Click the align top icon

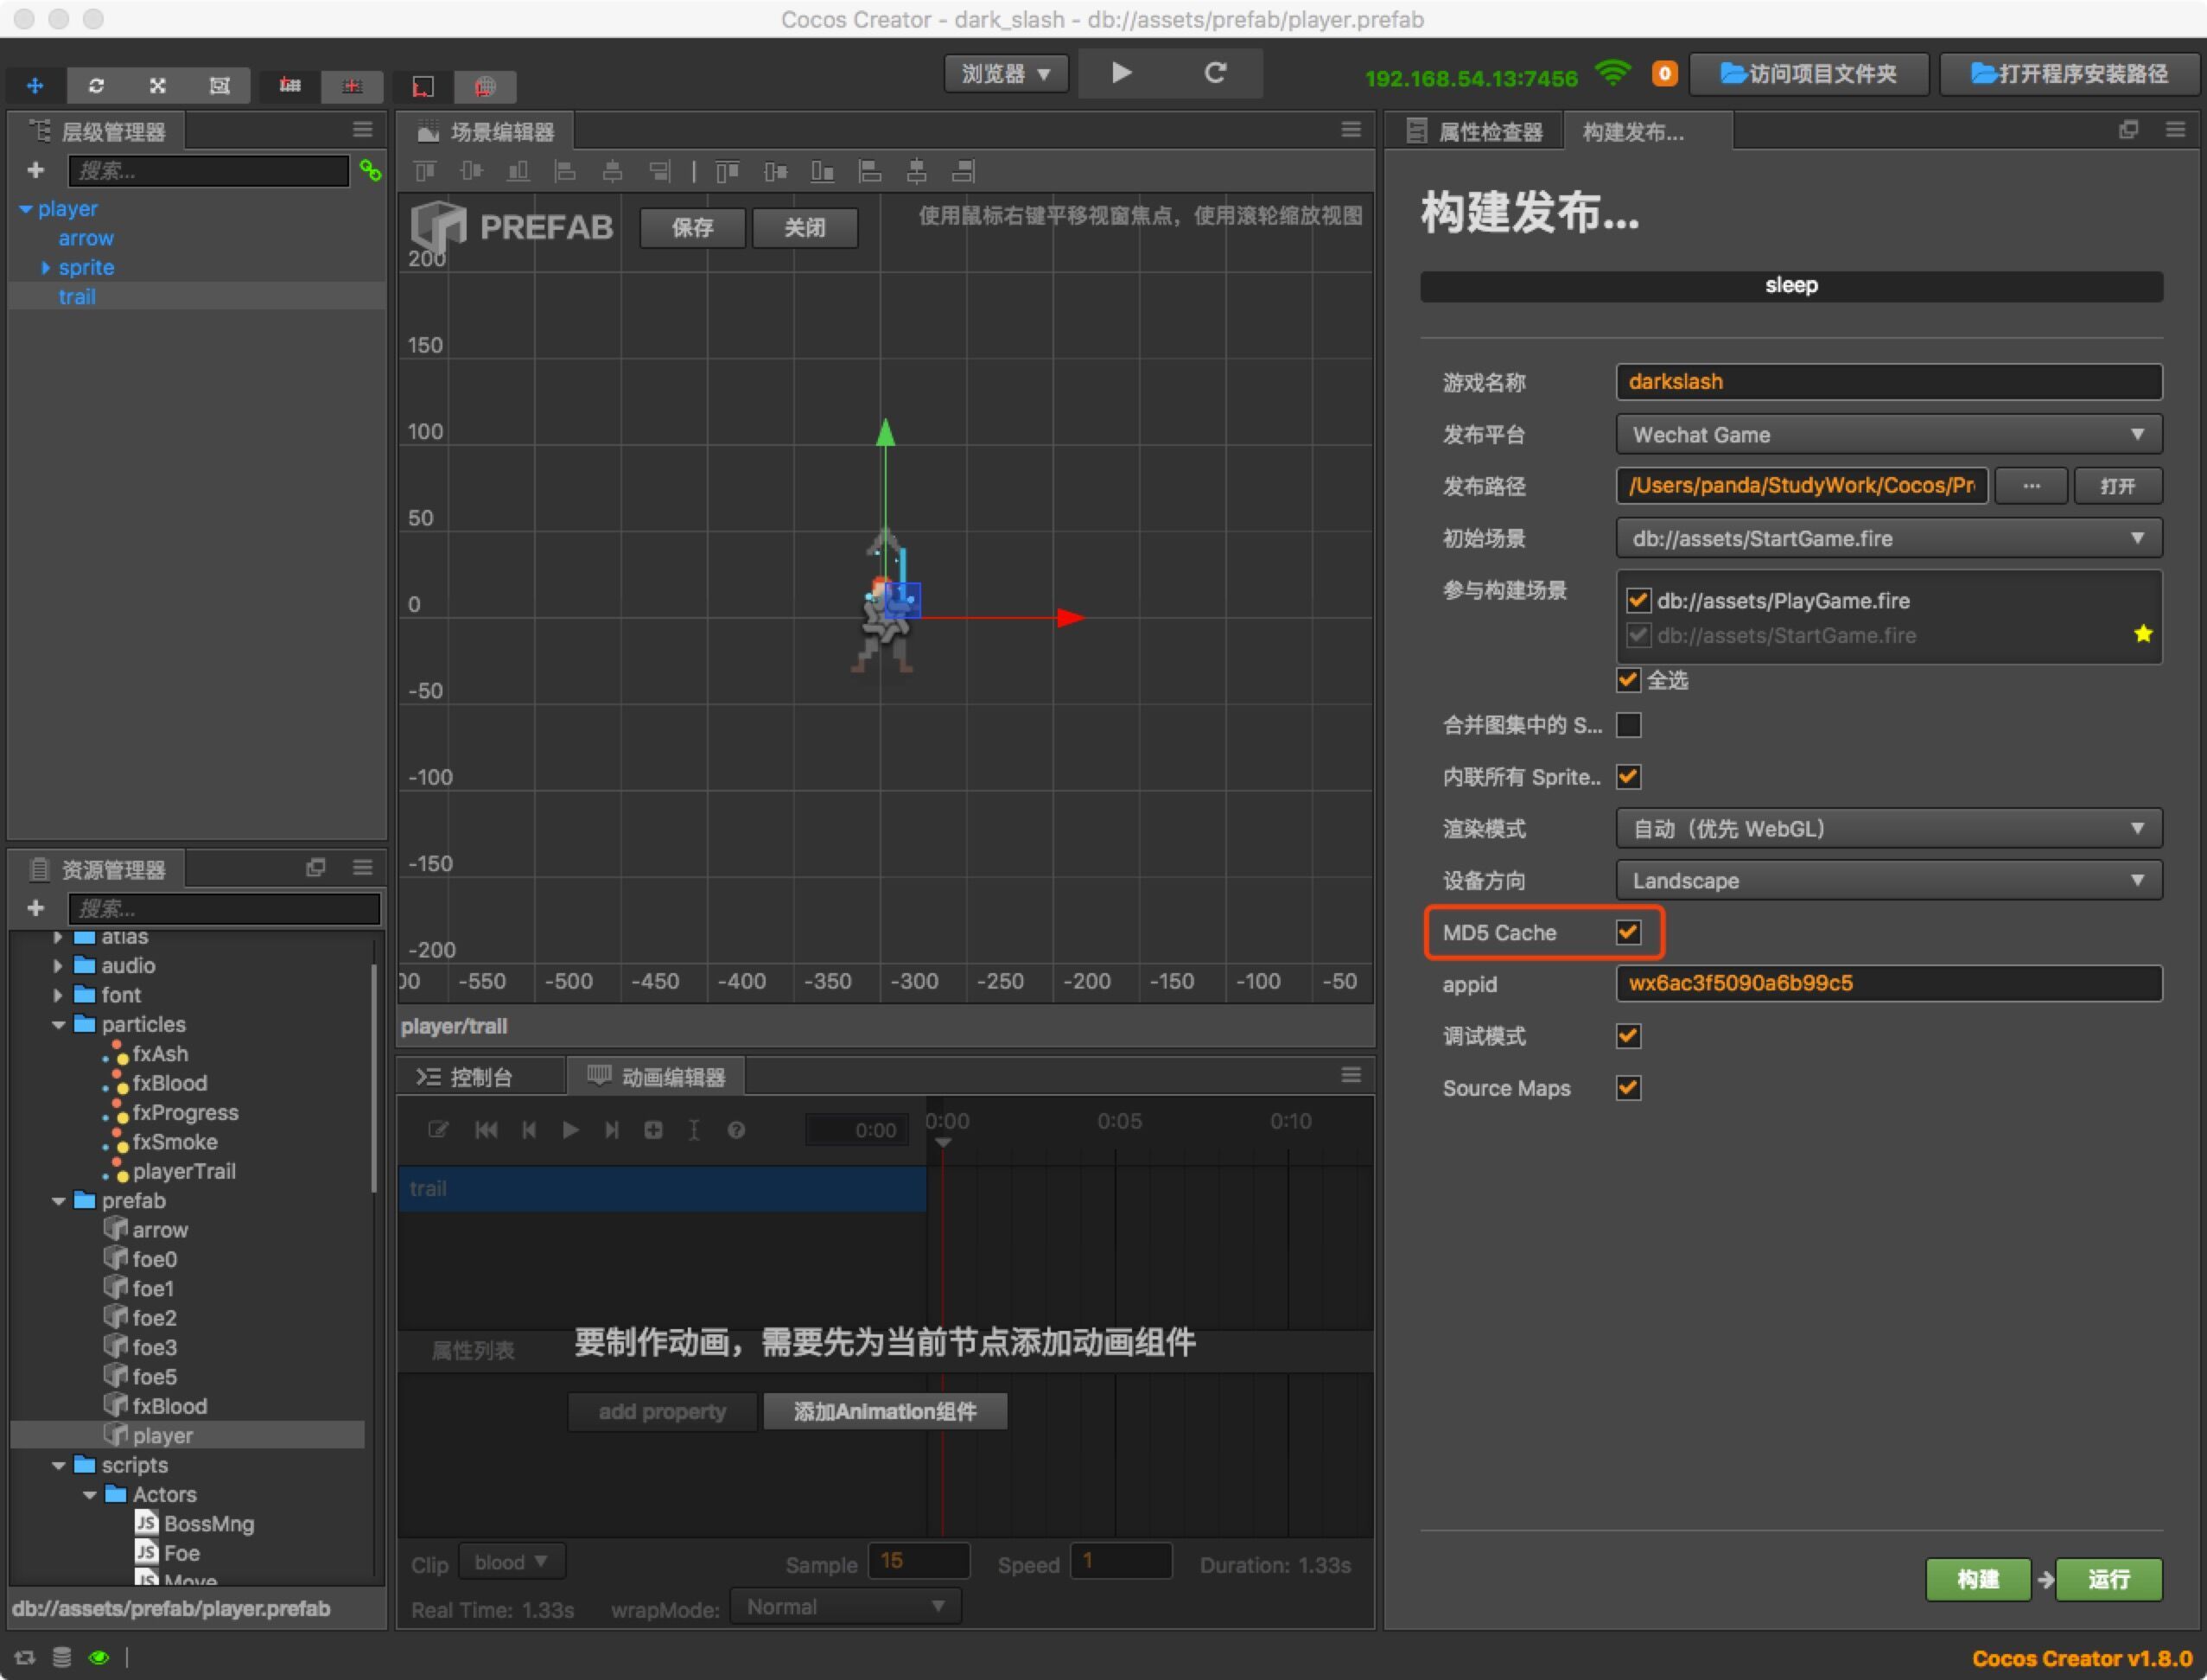[x=425, y=172]
